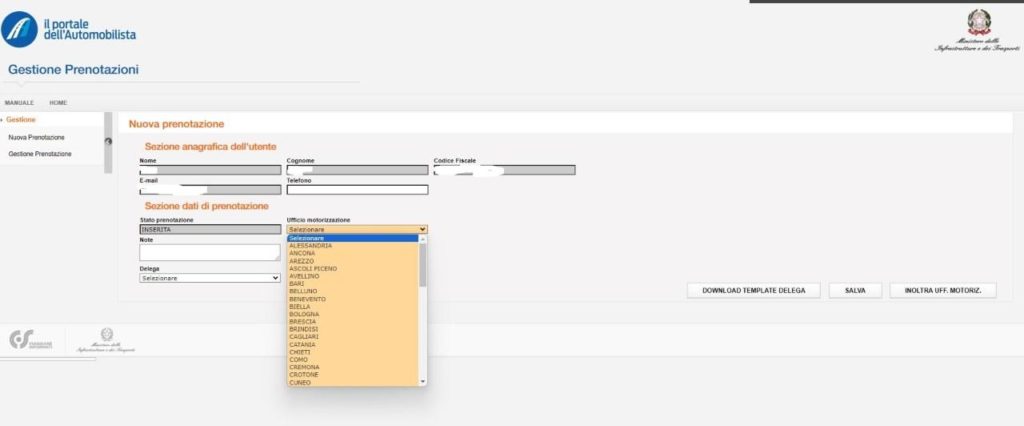Select BRESCIA from the office list
This screenshot has width=1024, height=426.
tap(353, 322)
